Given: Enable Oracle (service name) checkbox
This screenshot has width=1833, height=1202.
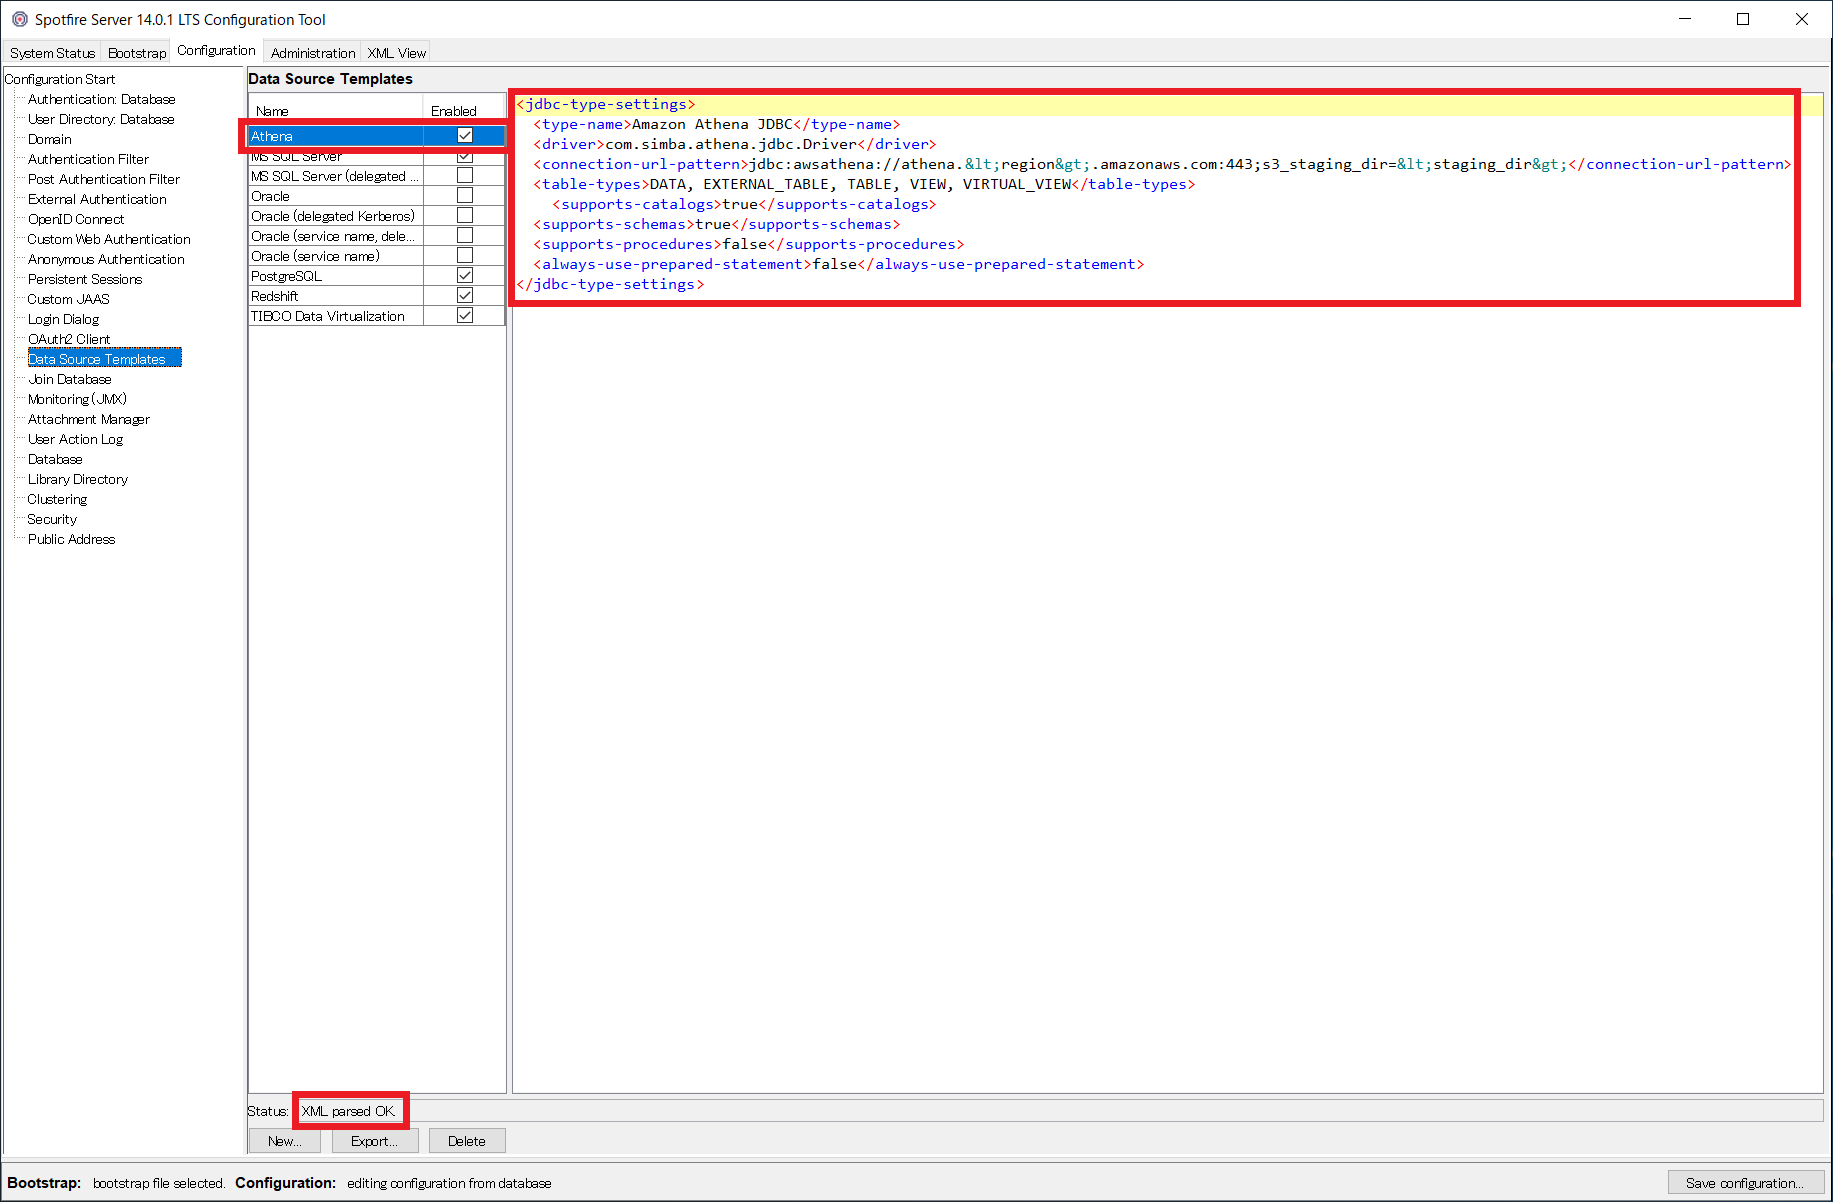Looking at the screenshot, I should 465,255.
